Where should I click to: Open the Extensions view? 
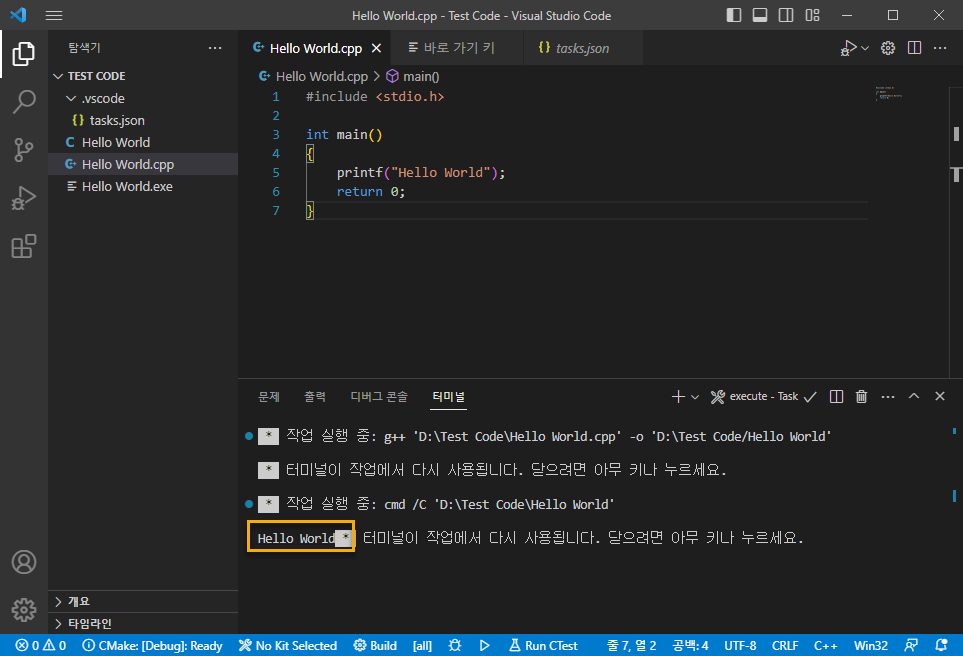pos(23,246)
